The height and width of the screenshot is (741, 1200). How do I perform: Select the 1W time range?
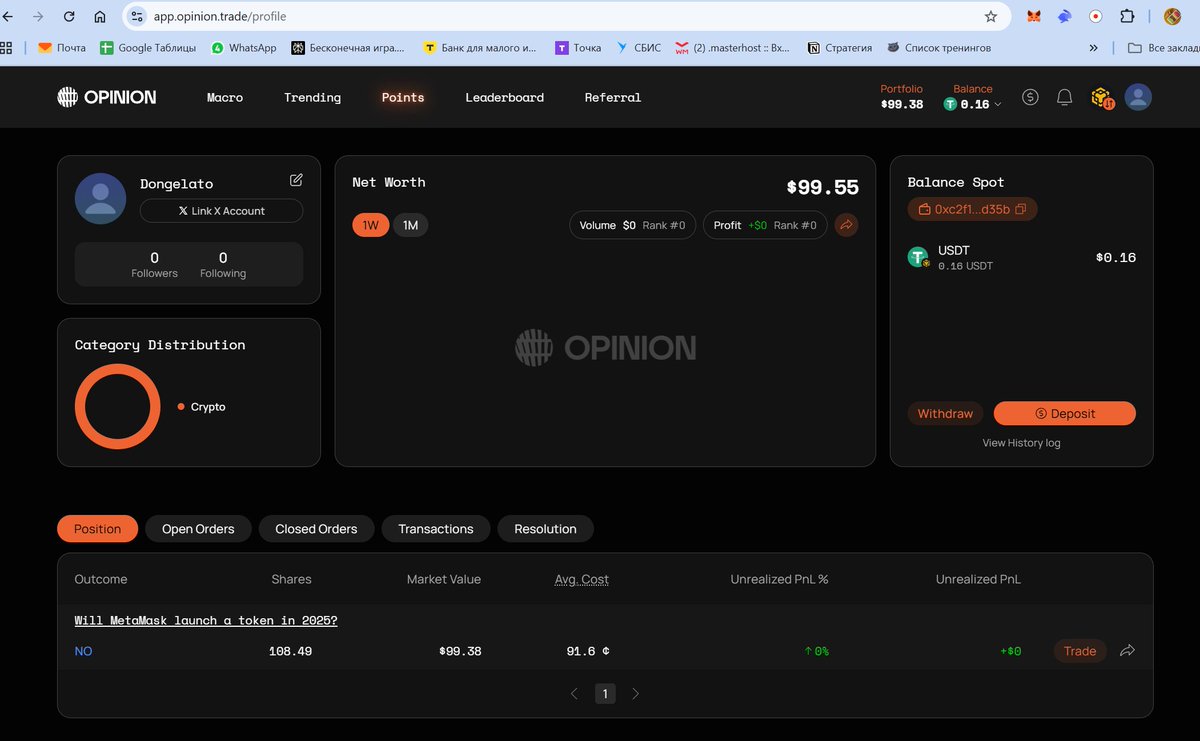click(370, 225)
